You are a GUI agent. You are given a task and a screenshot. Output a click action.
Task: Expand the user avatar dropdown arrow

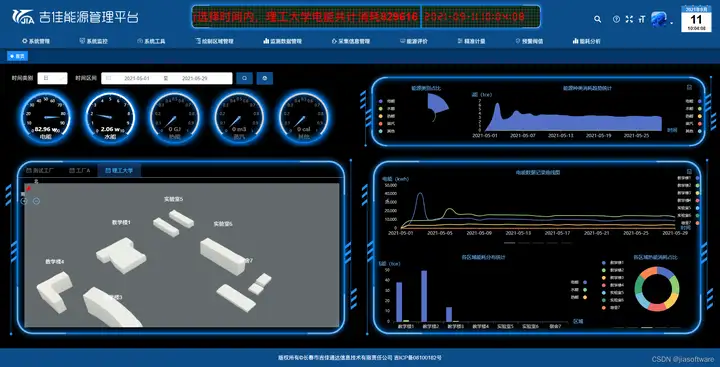672,23
